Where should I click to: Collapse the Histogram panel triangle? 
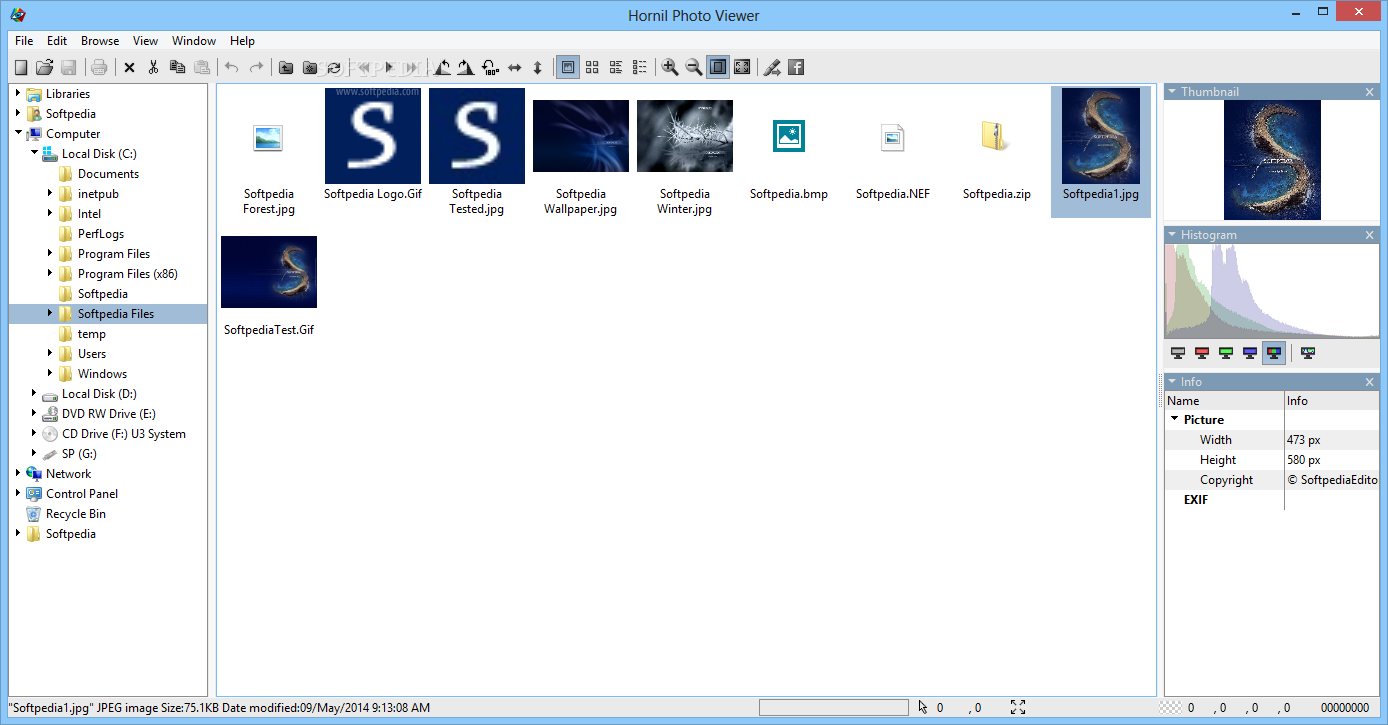click(x=1172, y=234)
